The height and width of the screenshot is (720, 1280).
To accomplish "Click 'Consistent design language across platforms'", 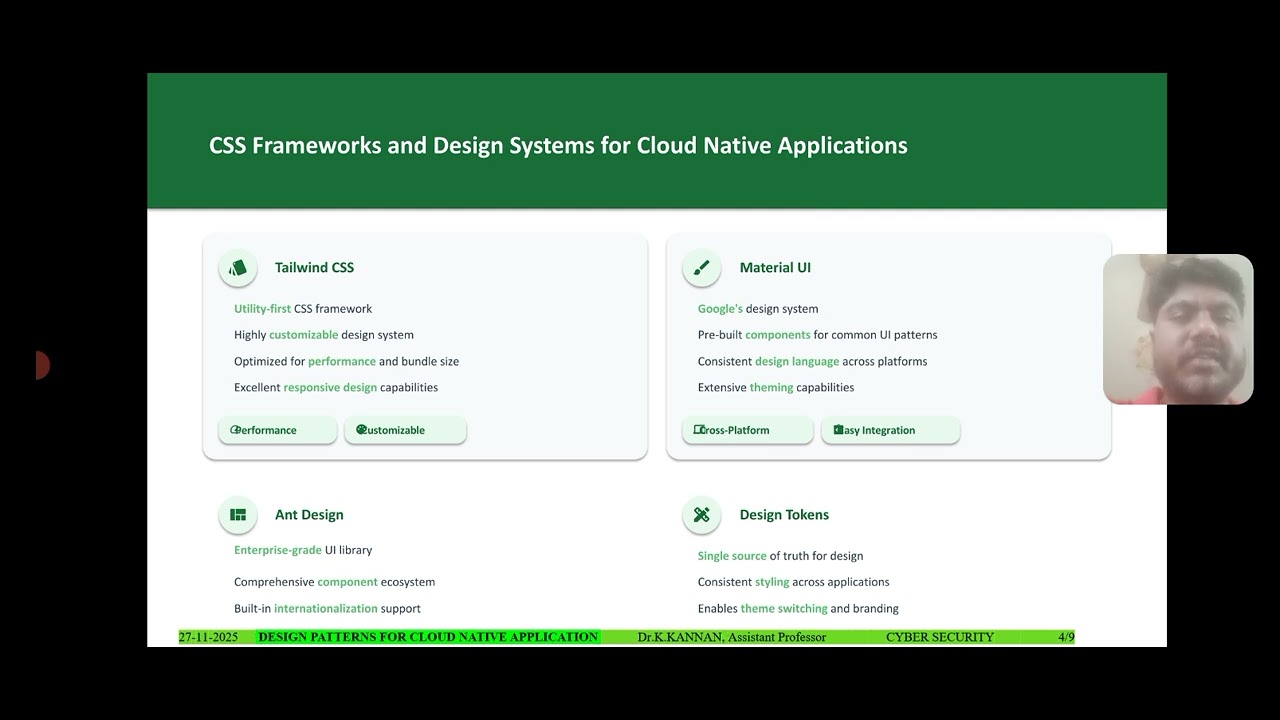I will [x=812, y=361].
